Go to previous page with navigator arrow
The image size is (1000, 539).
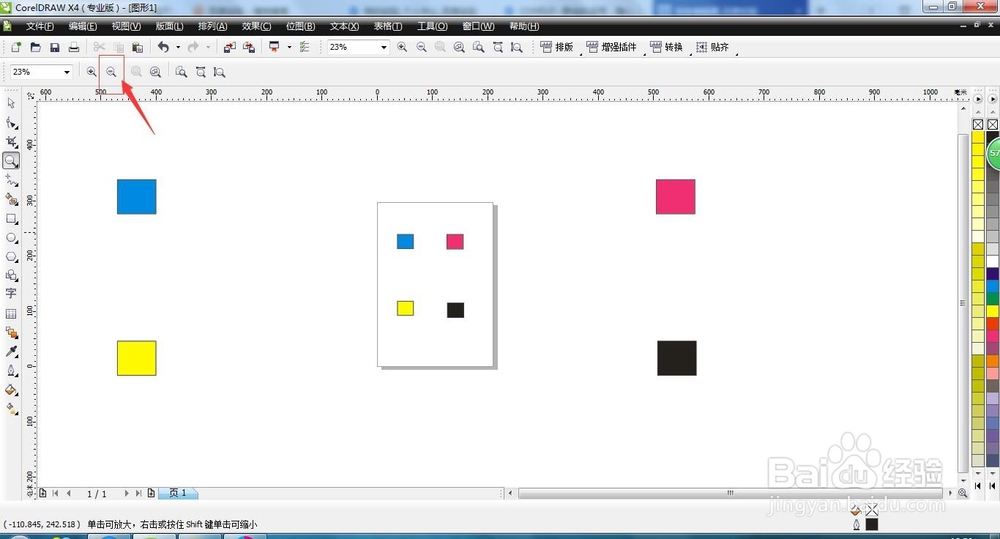click(69, 493)
